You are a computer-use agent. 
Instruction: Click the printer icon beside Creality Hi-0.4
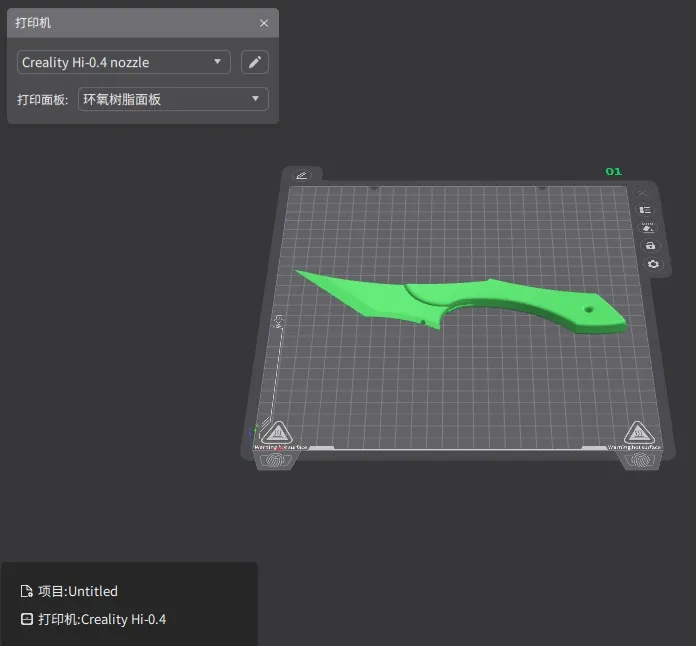pos(27,619)
